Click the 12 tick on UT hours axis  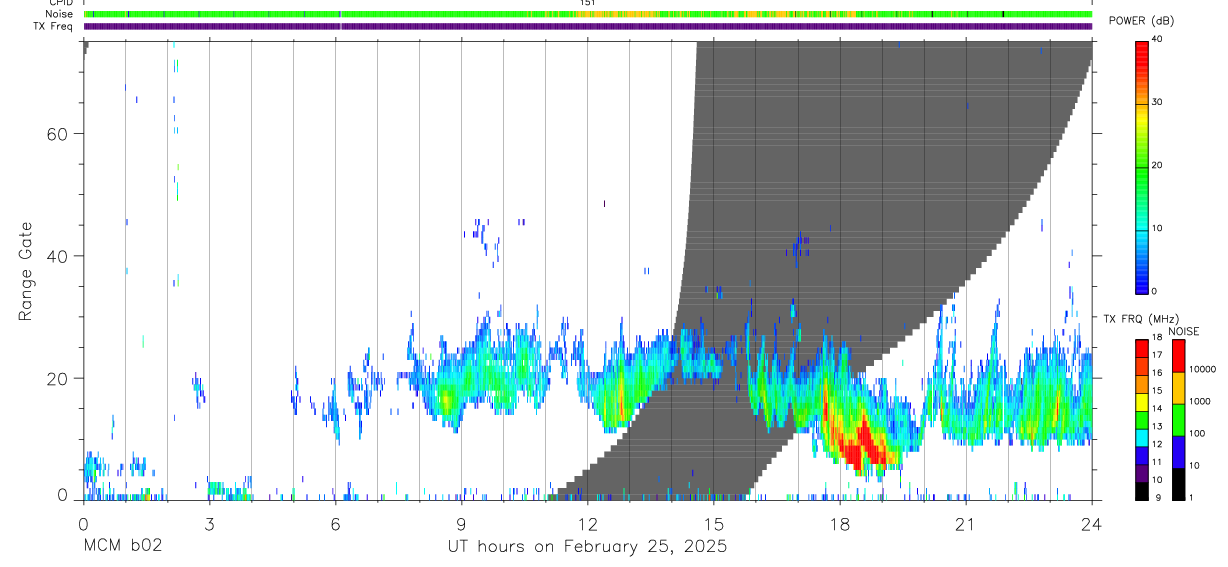pos(587,524)
